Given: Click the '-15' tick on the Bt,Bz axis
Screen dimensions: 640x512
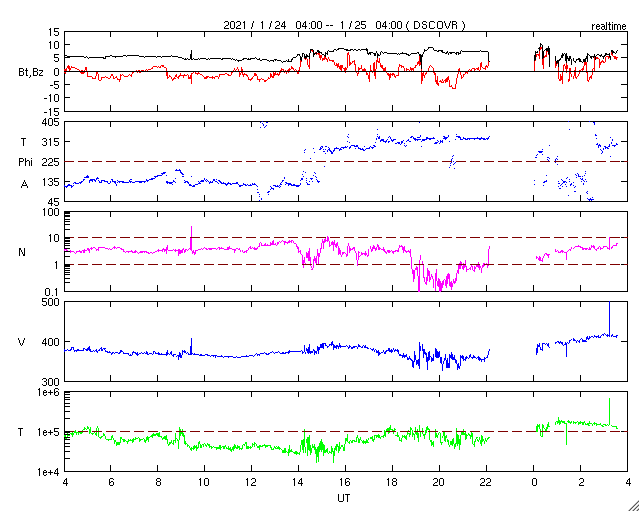Looking at the screenshot, I should [51, 111].
